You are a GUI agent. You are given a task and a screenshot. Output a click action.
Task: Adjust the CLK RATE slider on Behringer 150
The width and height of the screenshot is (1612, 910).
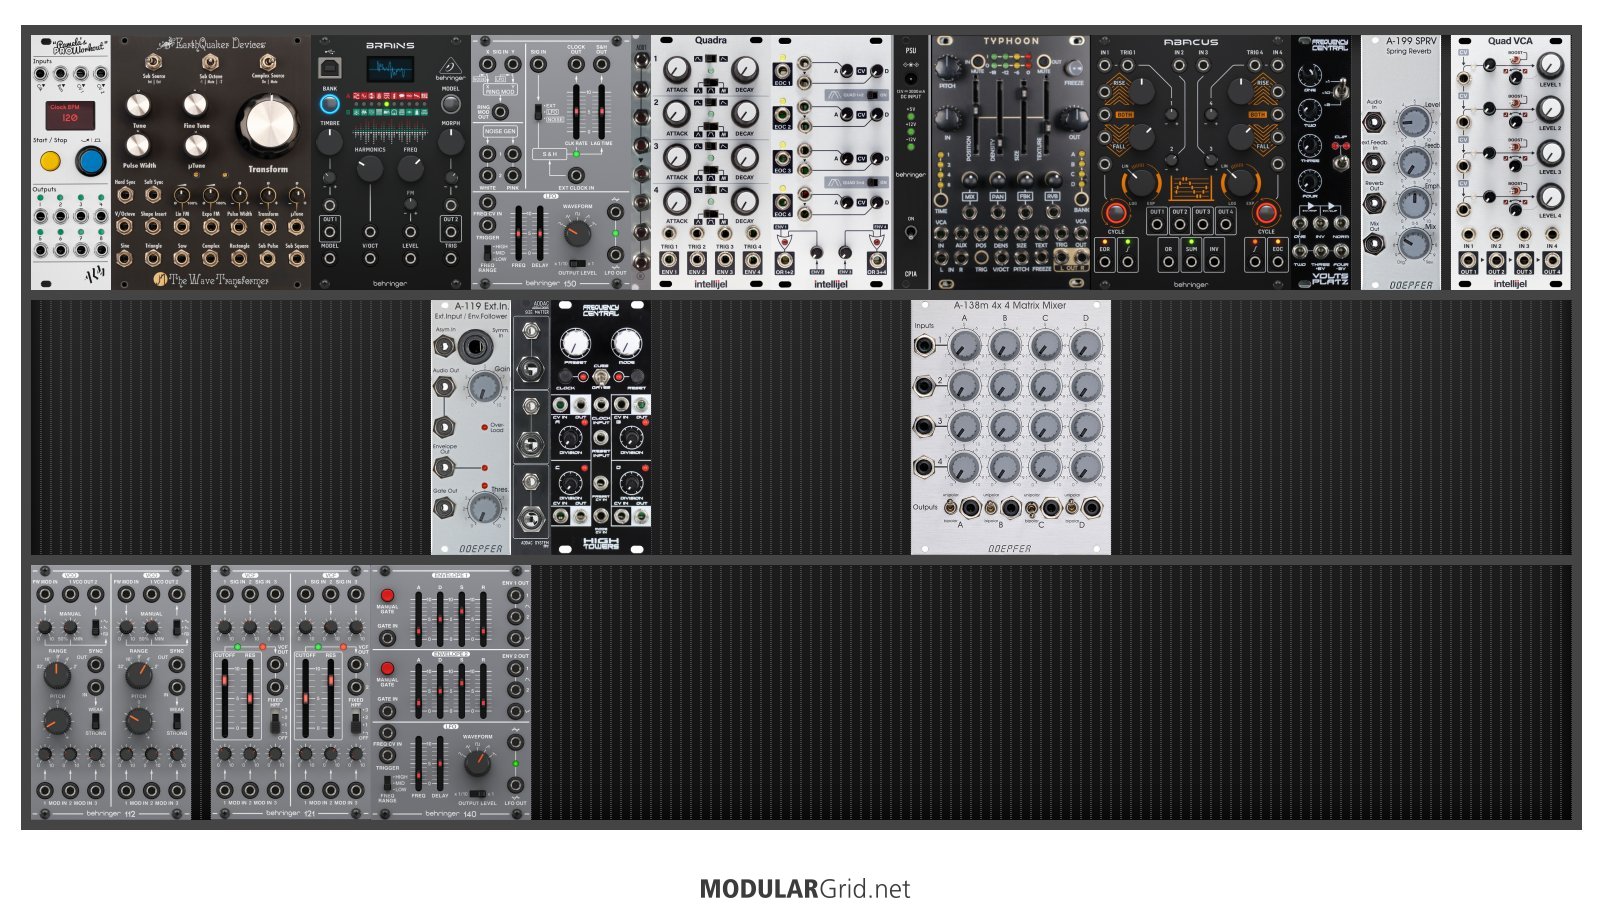pyautogui.click(x=577, y=111)
